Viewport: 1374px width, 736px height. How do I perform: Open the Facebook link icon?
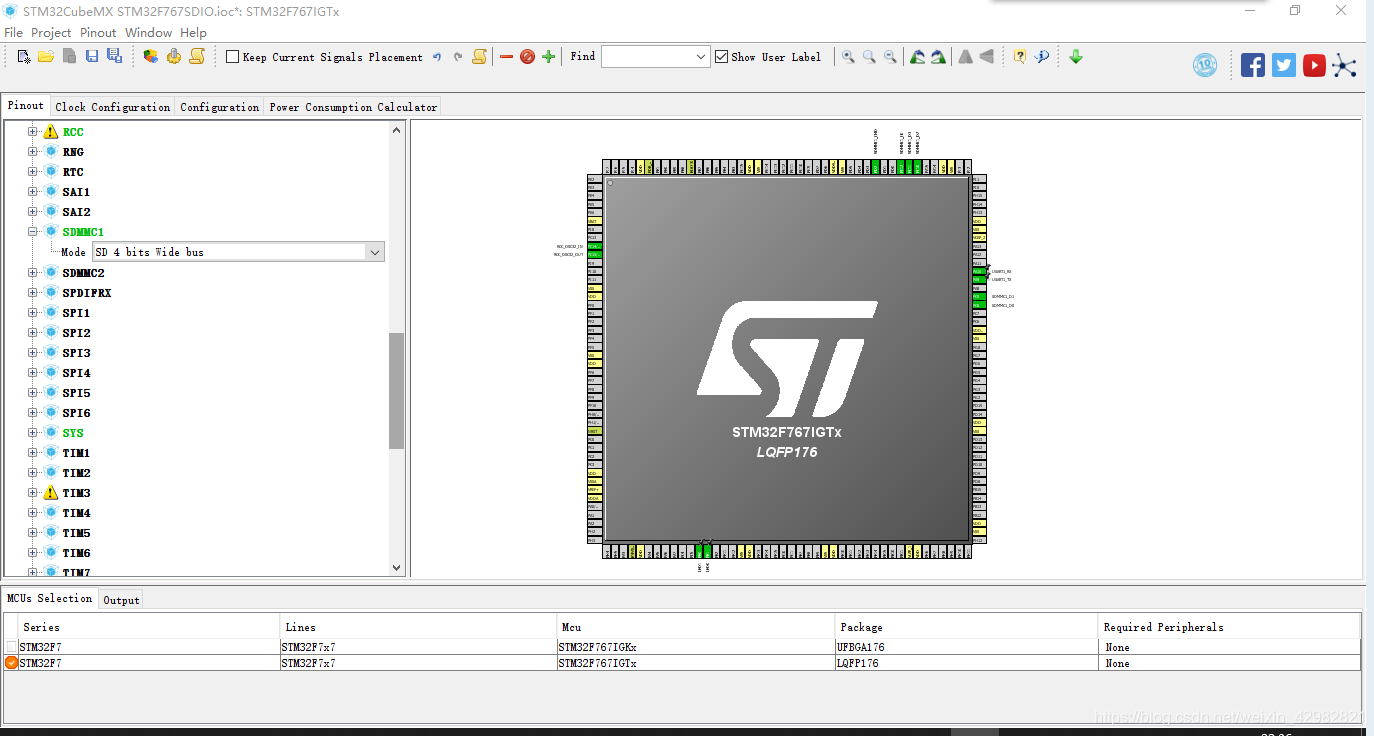click(x=1253, y=65)
